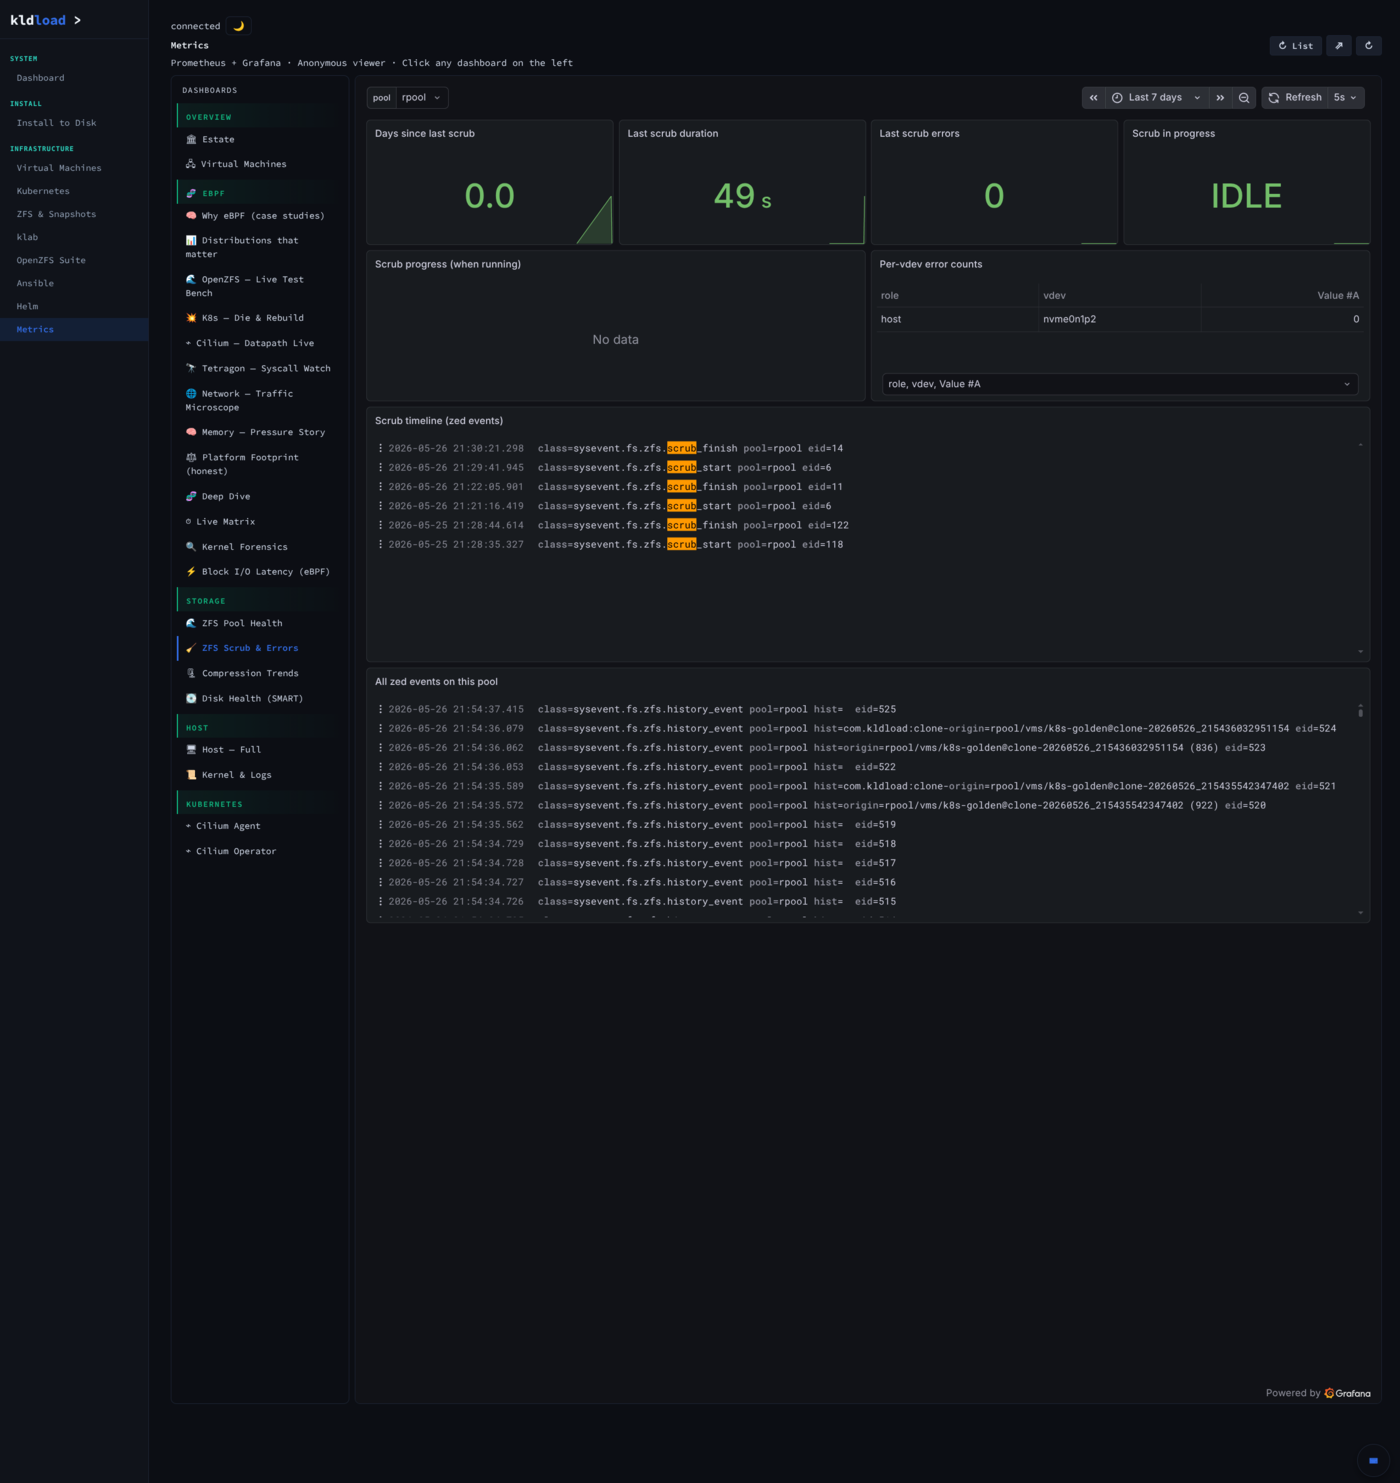Select Kubernetes in the sidebar
Image resolution: width=1400 pixels, height=1483 pixels.
click(43, 191)
